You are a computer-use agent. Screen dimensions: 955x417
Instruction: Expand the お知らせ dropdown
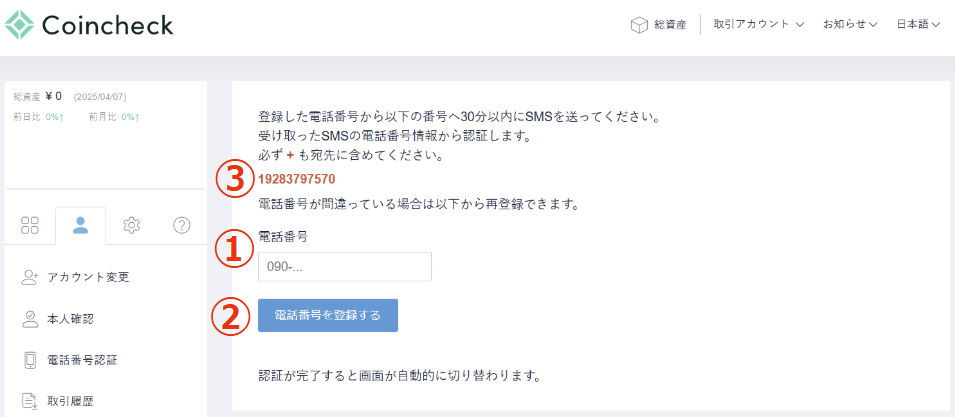[x=850, y=25]
